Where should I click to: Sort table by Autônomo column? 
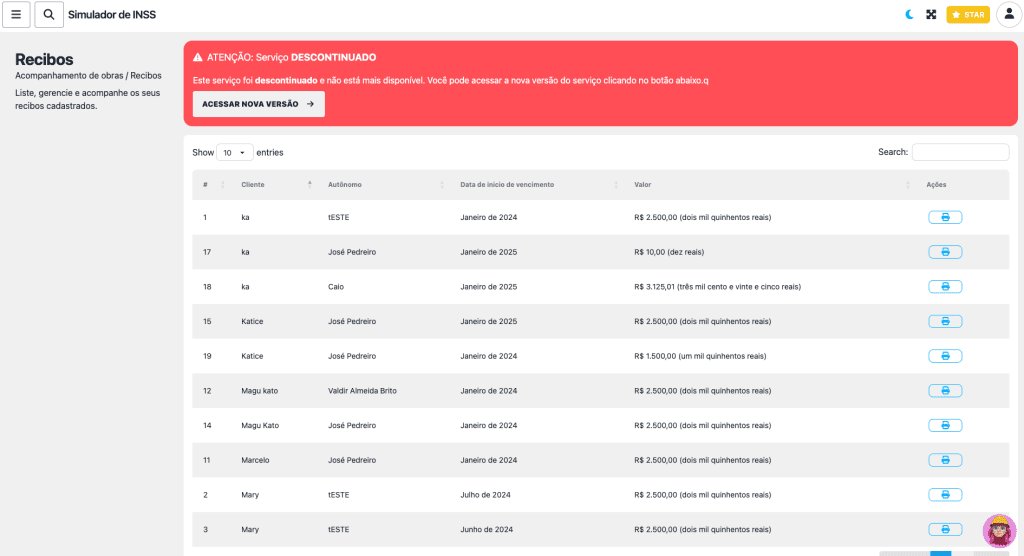click(x=345, y=185)
